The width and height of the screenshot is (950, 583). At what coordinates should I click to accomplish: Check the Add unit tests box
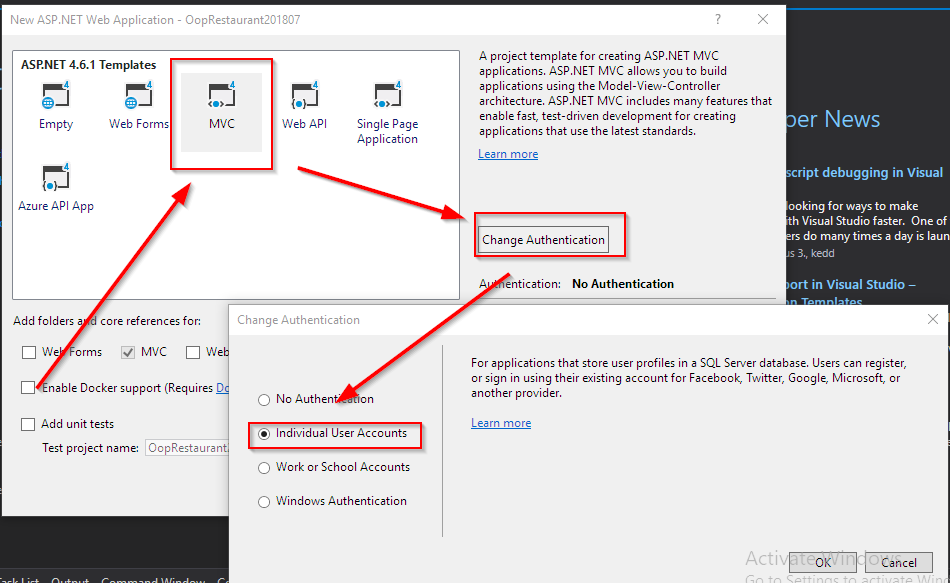point(28,424)
